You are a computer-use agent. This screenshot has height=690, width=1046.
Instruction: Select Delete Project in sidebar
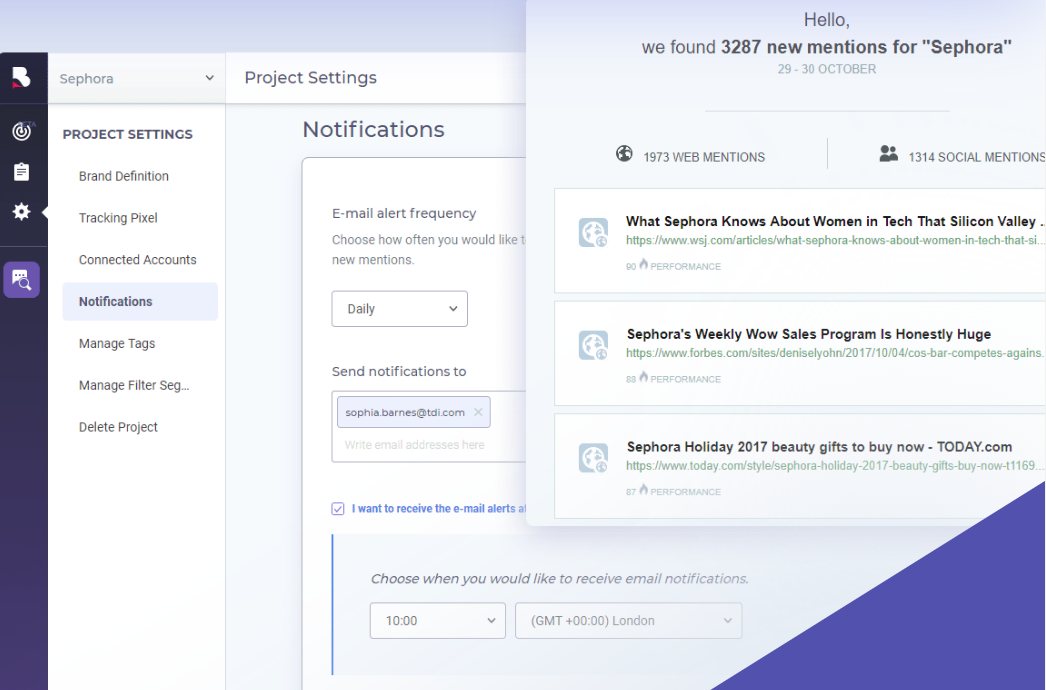tap(118, 427)
